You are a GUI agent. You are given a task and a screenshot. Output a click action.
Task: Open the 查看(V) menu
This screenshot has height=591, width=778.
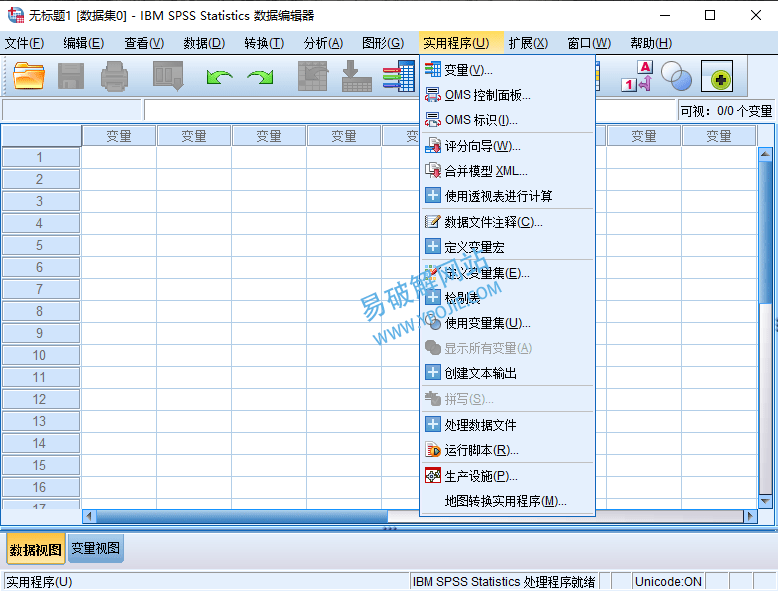[x=144, y=43]
